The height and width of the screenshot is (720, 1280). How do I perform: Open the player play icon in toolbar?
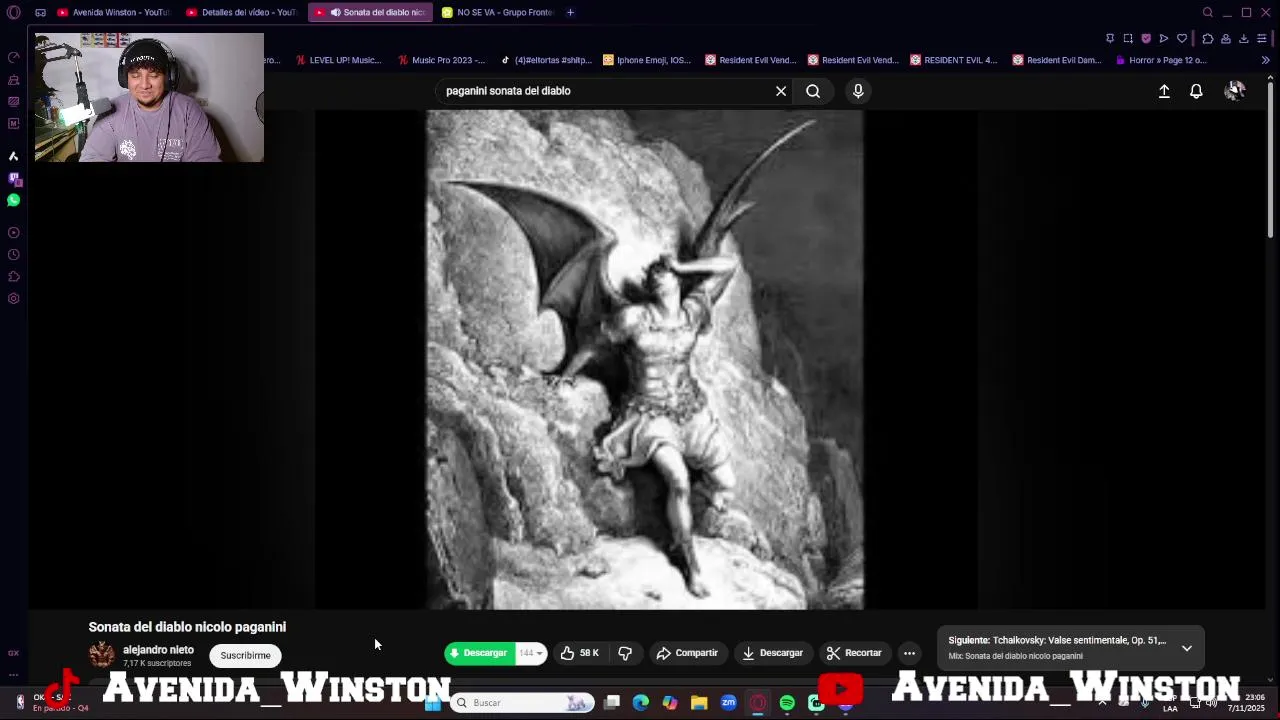[1164, 39]
